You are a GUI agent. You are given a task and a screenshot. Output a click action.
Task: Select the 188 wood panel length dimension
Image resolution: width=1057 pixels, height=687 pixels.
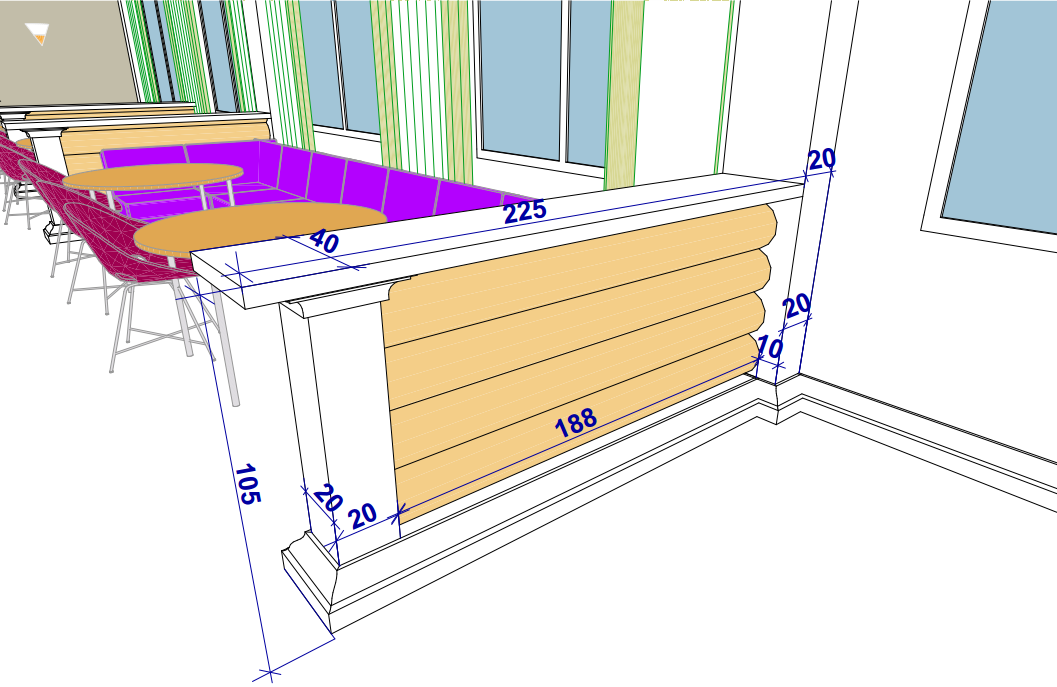(x=576, y=422)
